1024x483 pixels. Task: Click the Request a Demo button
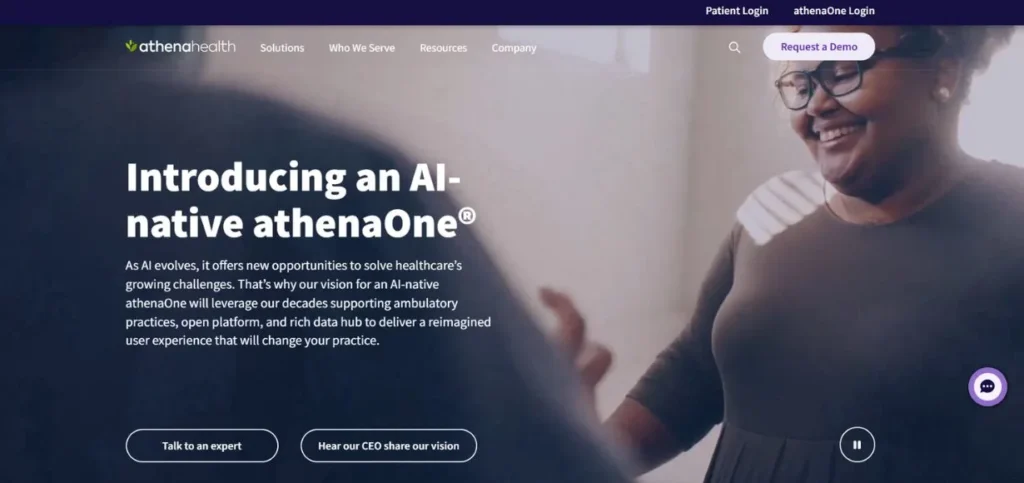[x=819, y=46]
